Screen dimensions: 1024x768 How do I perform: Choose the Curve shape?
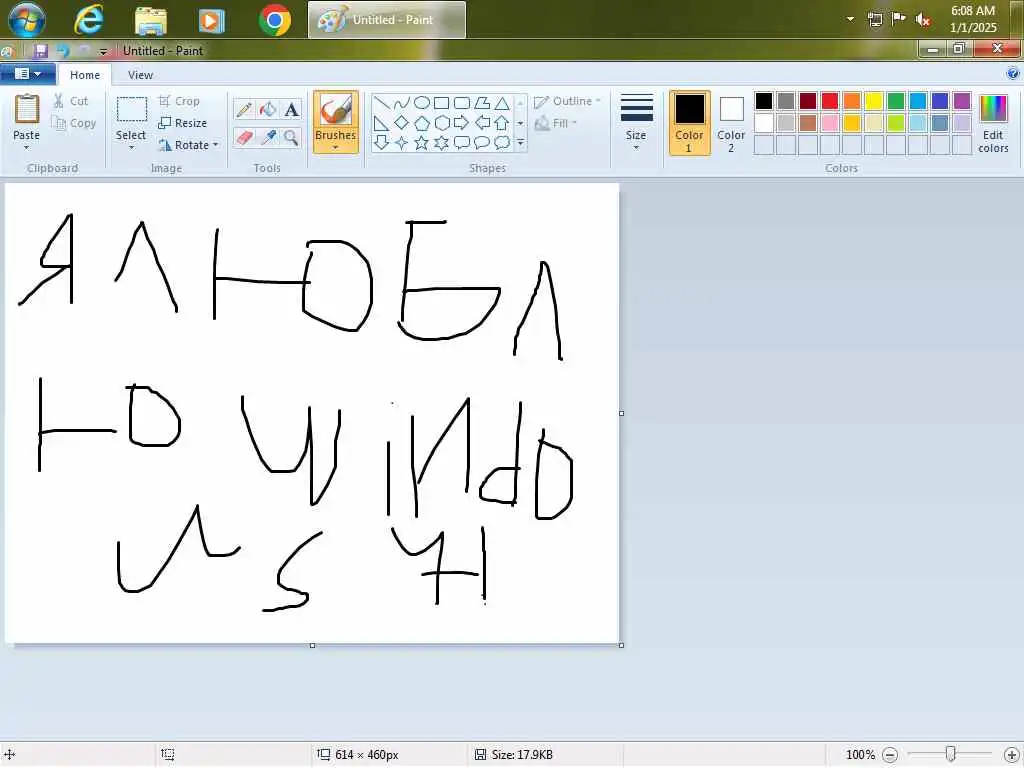pos(402,103)
